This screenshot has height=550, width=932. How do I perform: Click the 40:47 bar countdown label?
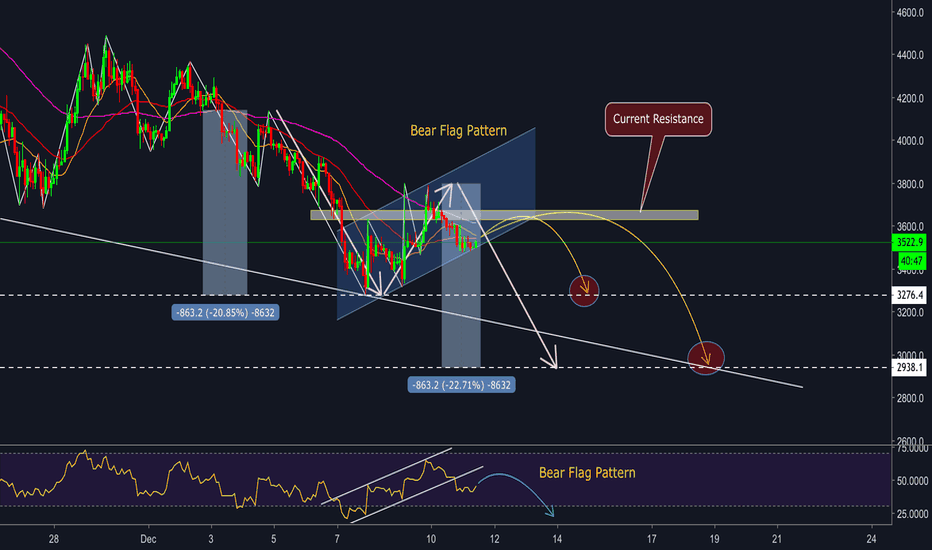[911, 260]
